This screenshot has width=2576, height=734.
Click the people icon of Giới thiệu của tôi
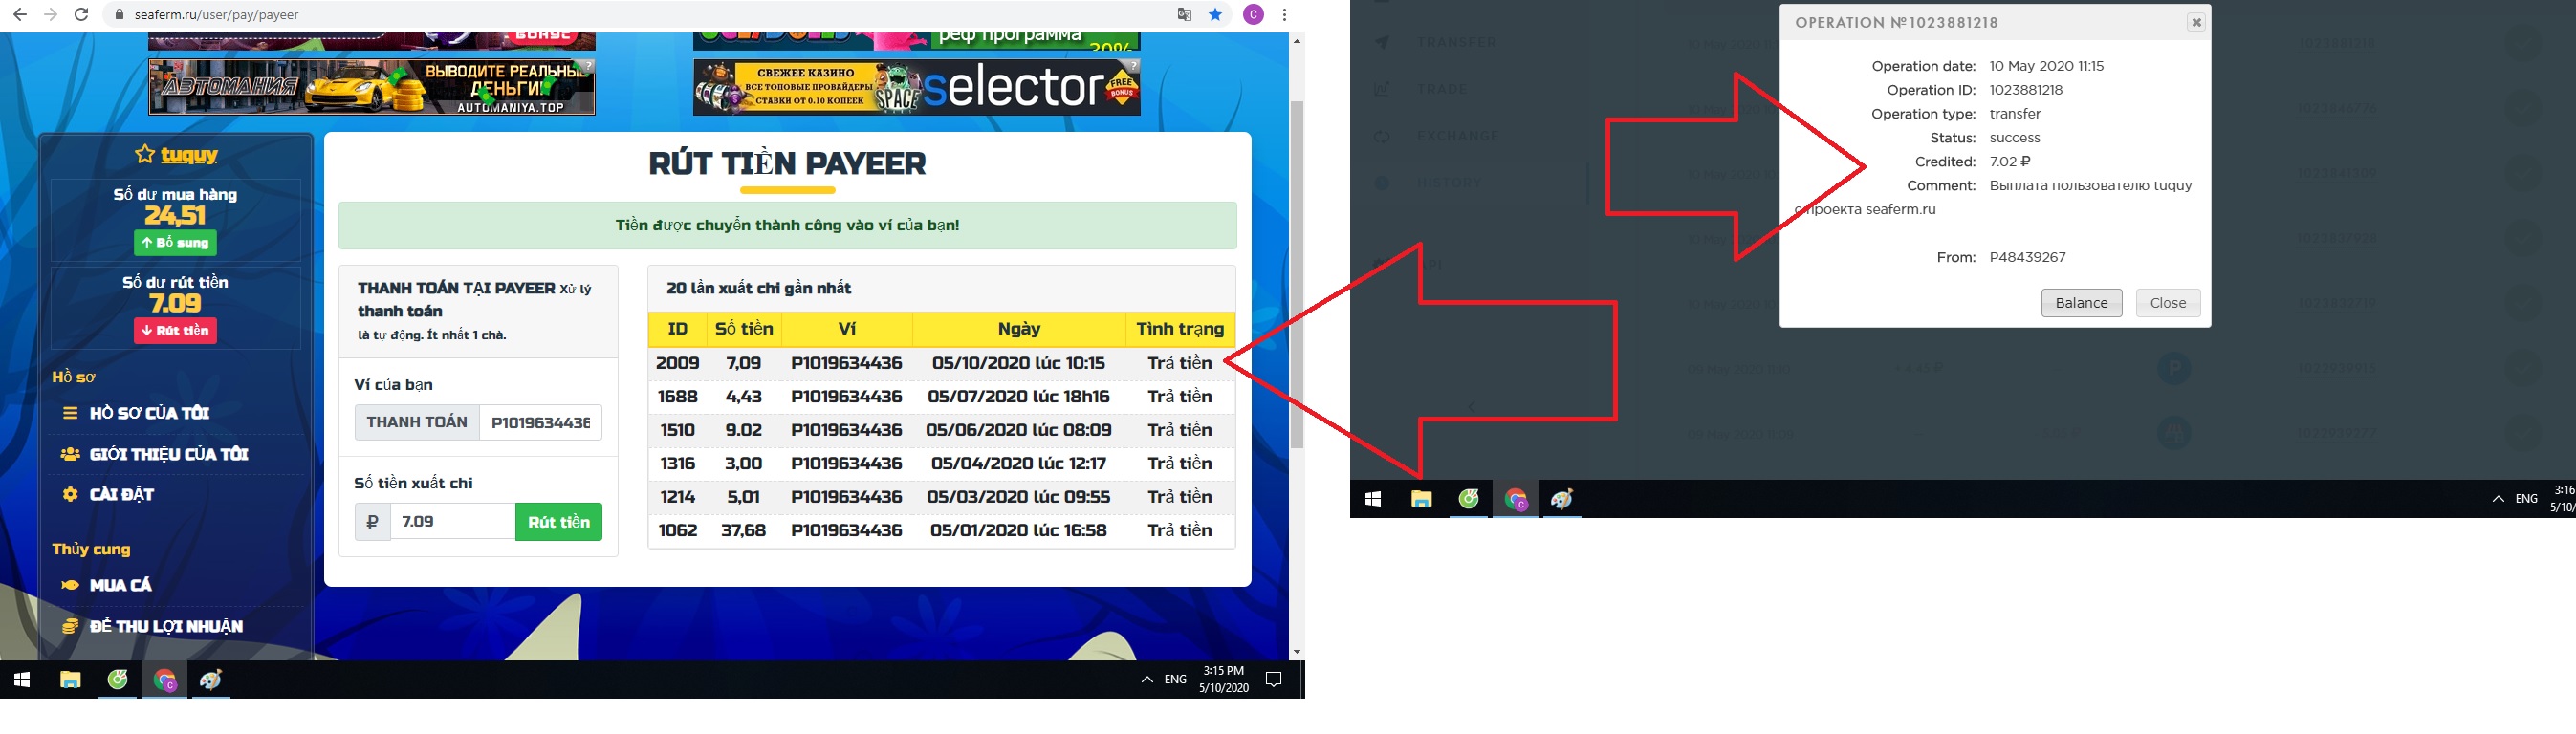[x=70, y=454]
